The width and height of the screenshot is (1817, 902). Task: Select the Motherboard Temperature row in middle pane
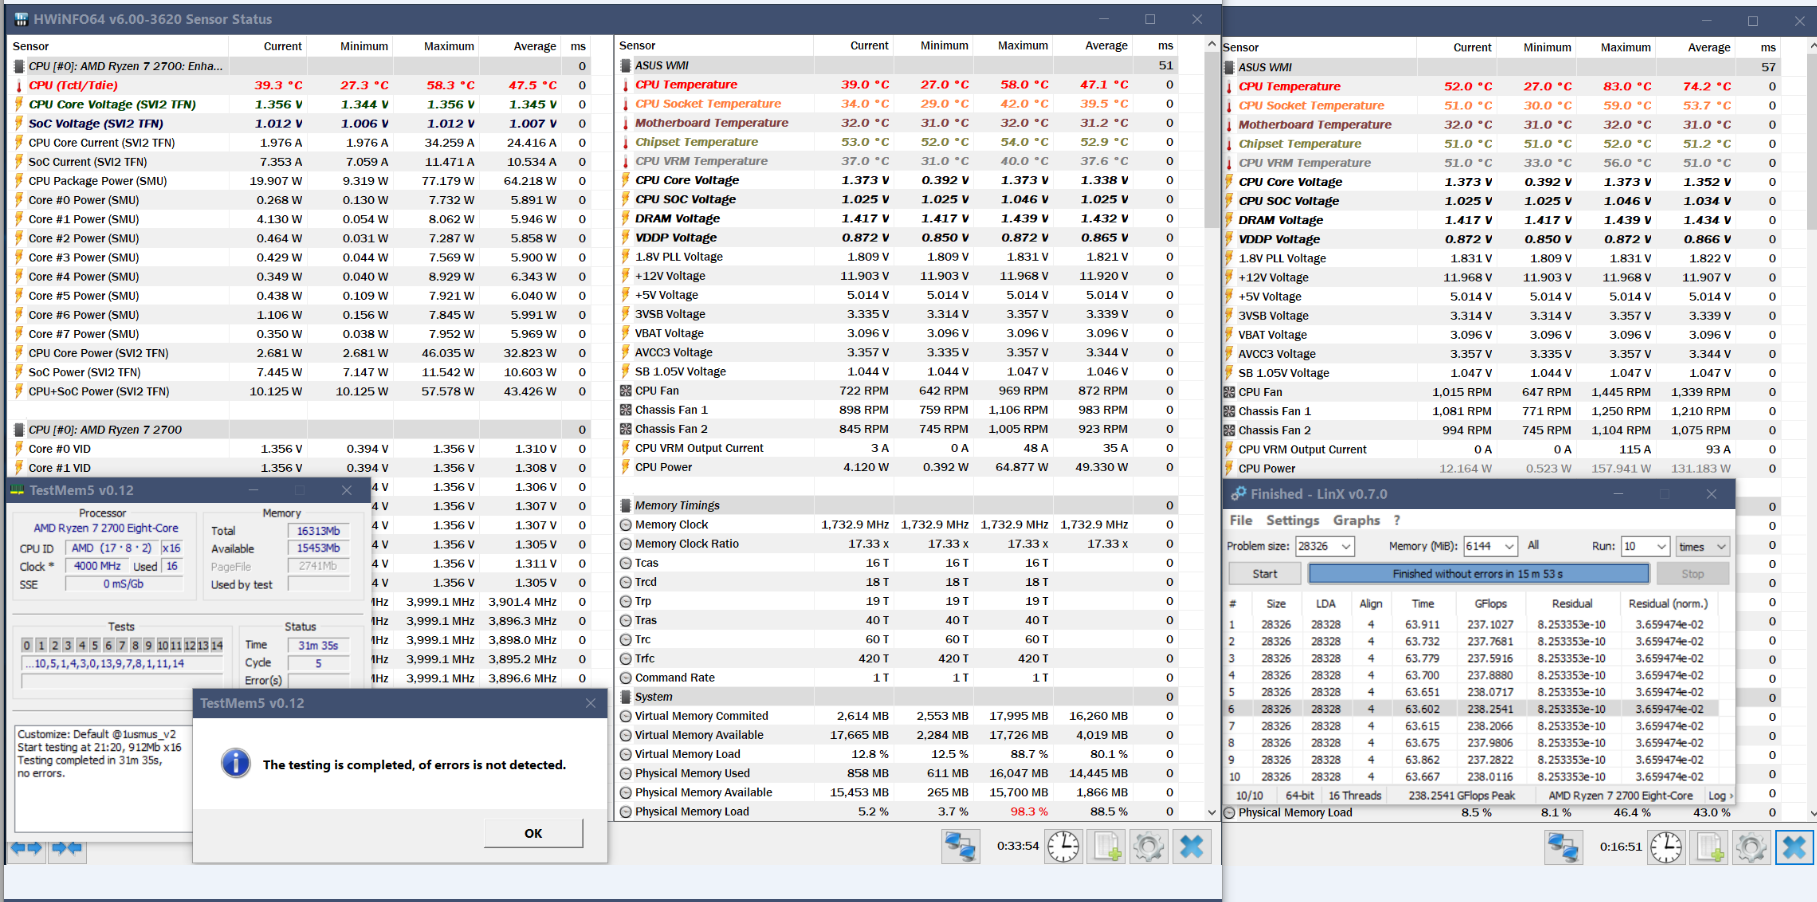(896, 123)
